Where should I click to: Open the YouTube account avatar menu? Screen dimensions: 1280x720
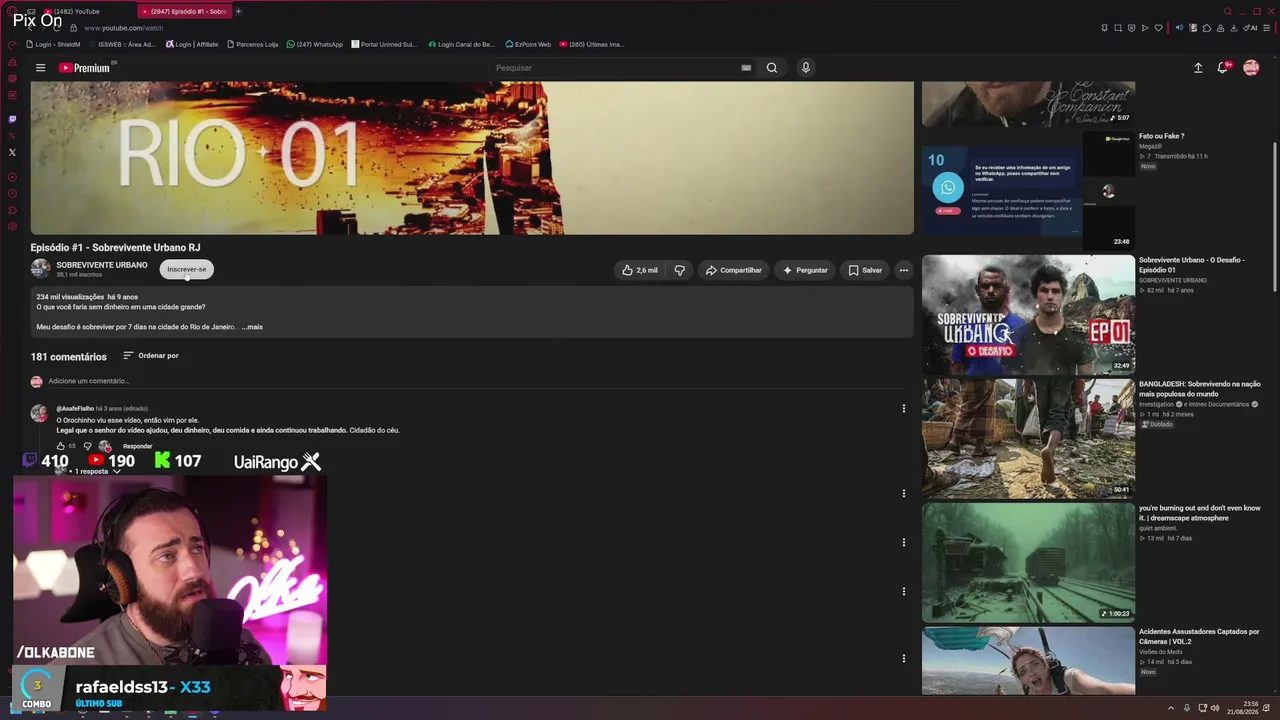(1251, 68)
